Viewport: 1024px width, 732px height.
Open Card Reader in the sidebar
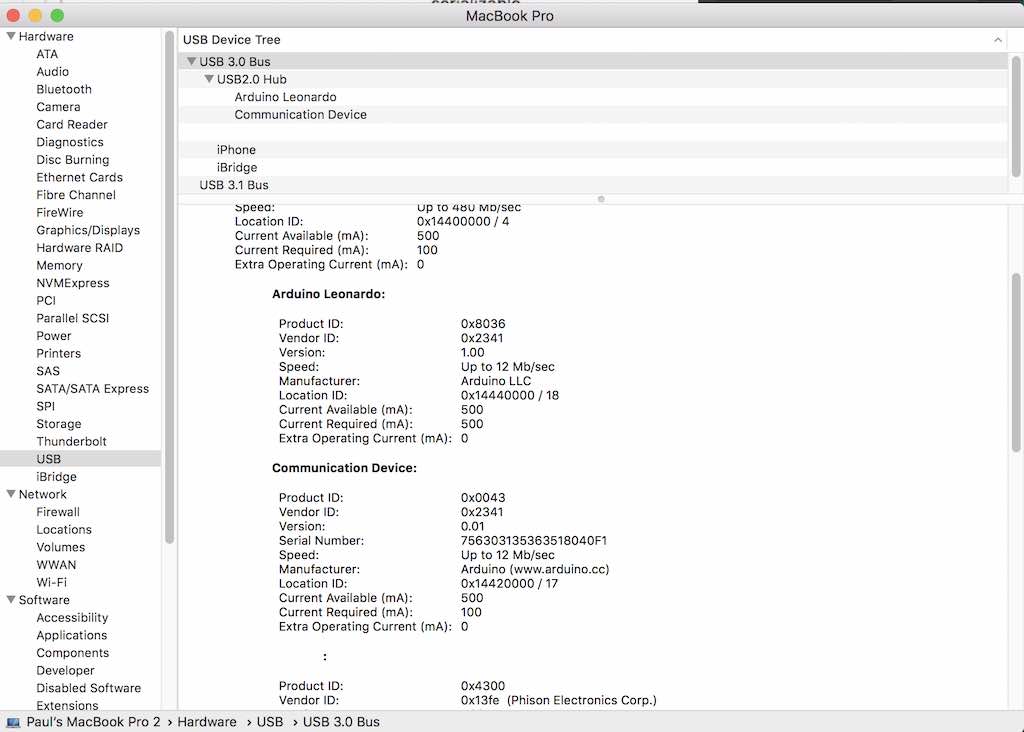(72, 124)
